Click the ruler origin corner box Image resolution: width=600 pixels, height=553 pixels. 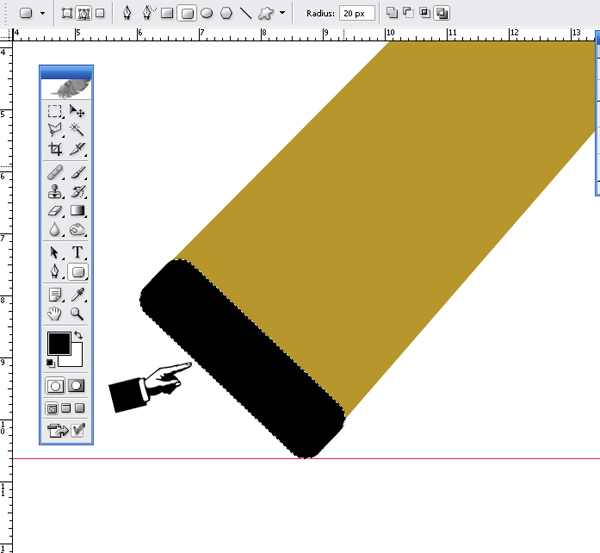click(x=6, y=35)
